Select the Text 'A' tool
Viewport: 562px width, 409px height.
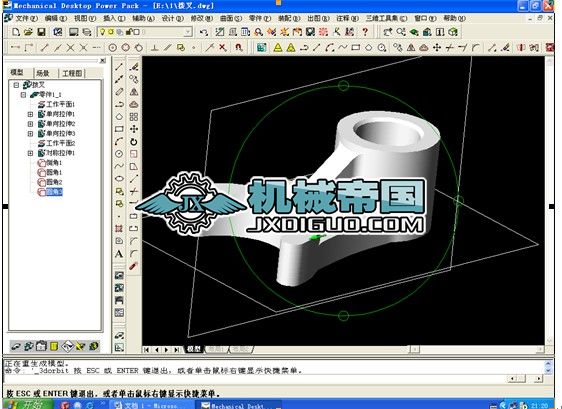(119, 254)
